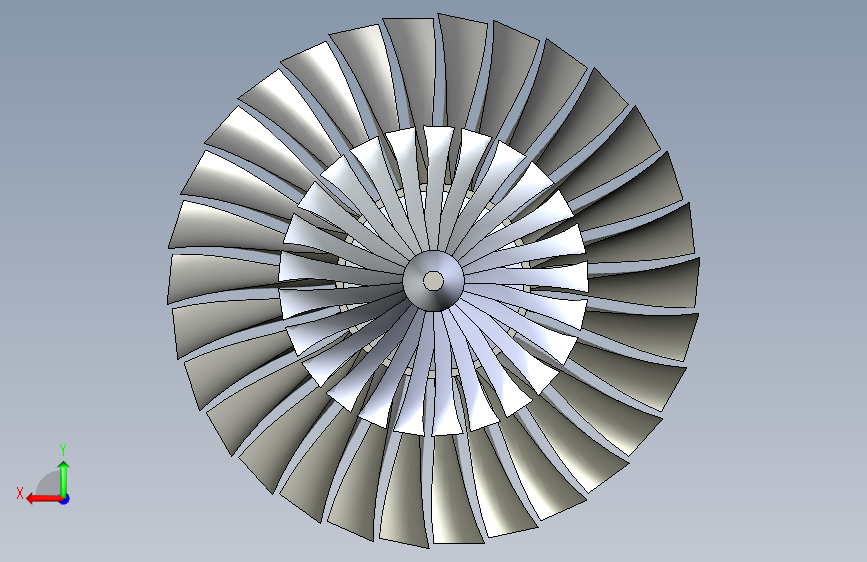This screenshot has width=867, height=562.
Task: Click the red X axis arrow of triad
Action: (x=44, y=499)
